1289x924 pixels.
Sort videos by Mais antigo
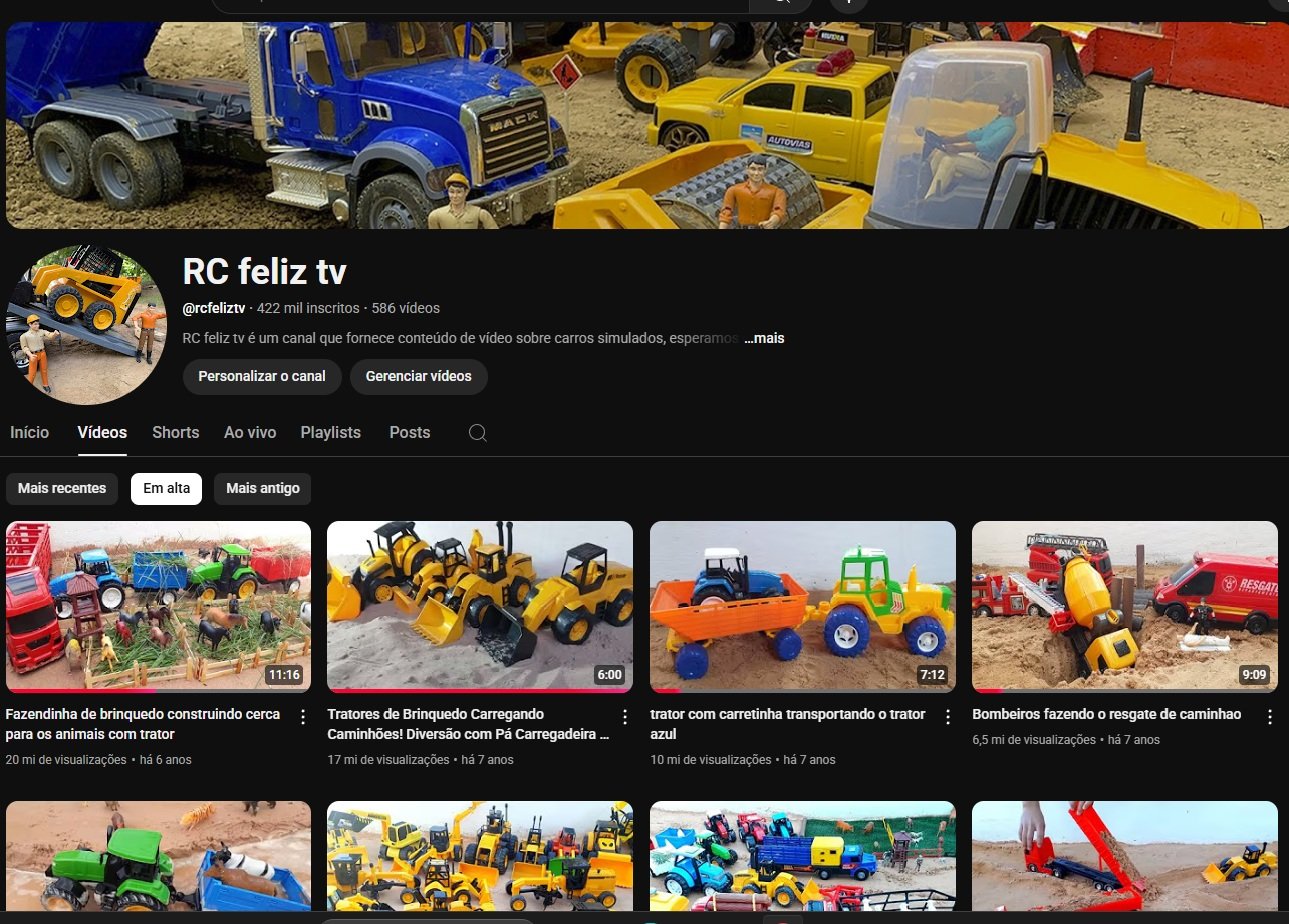pyautogui.click(x=262, y=489)
